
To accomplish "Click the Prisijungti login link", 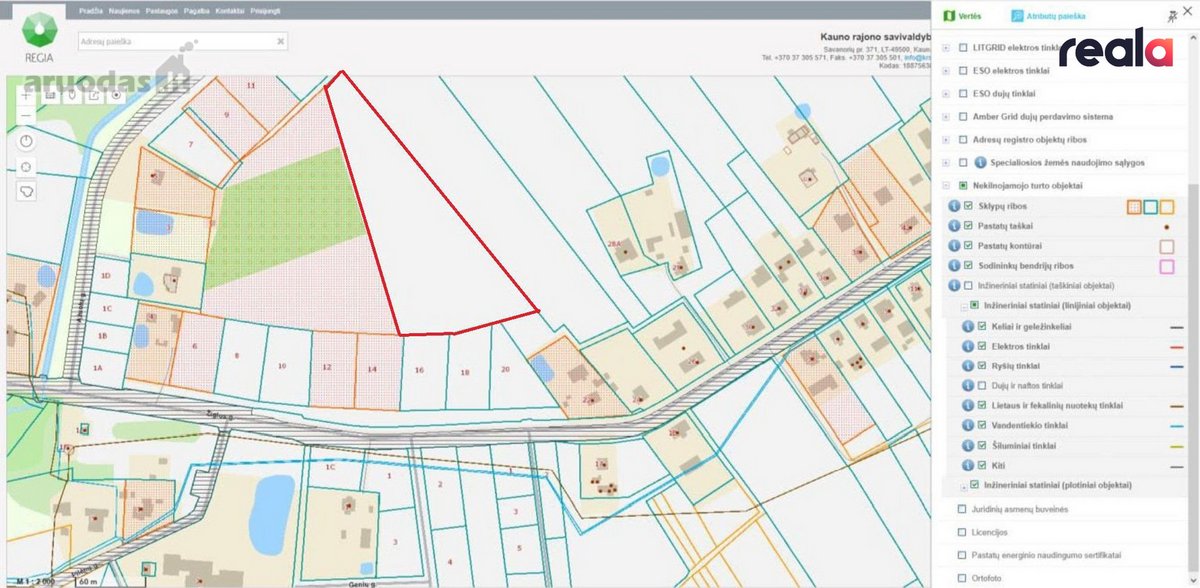I will pyautogui.click(x=265, y=9).
